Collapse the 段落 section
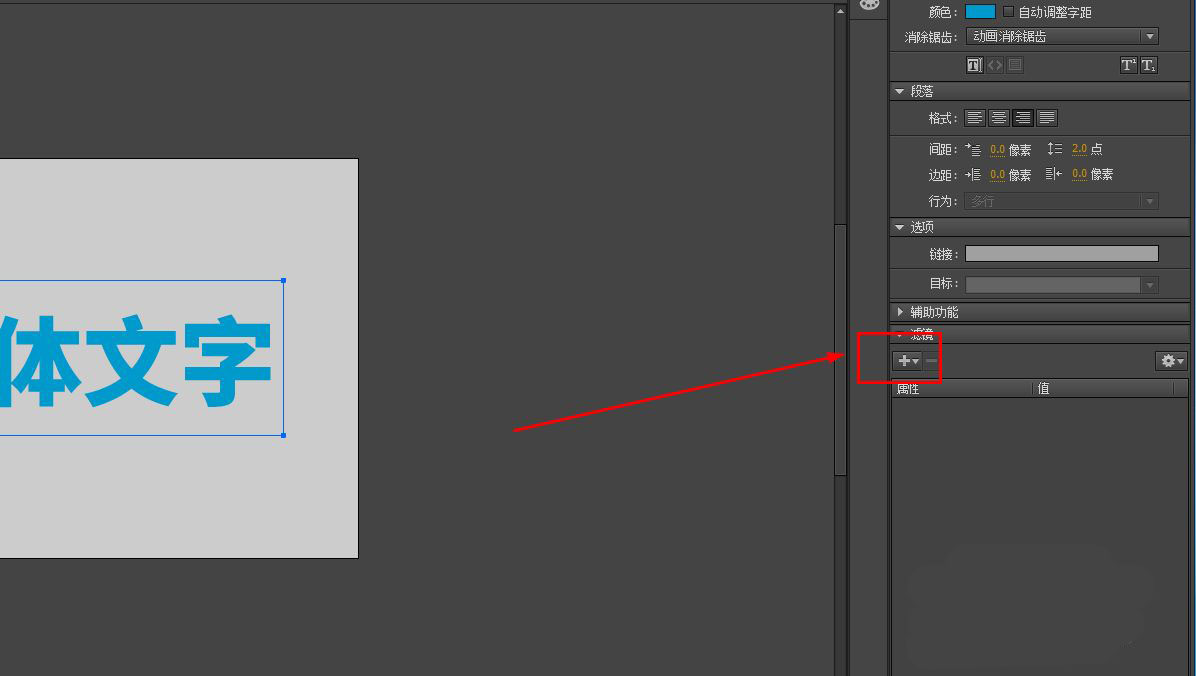Viewport: 1196px width, 676px height. coord(900,92)
